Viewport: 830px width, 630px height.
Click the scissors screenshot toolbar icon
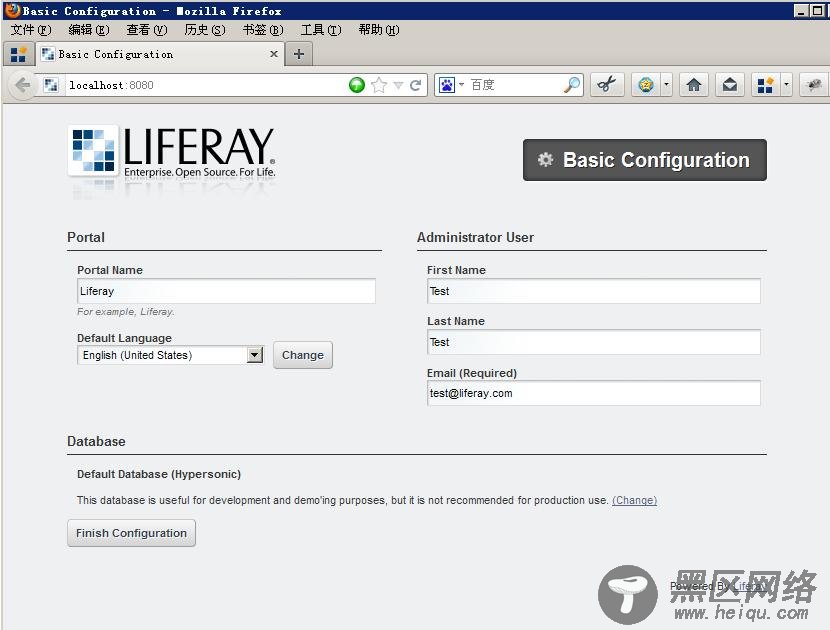point(607,85)
